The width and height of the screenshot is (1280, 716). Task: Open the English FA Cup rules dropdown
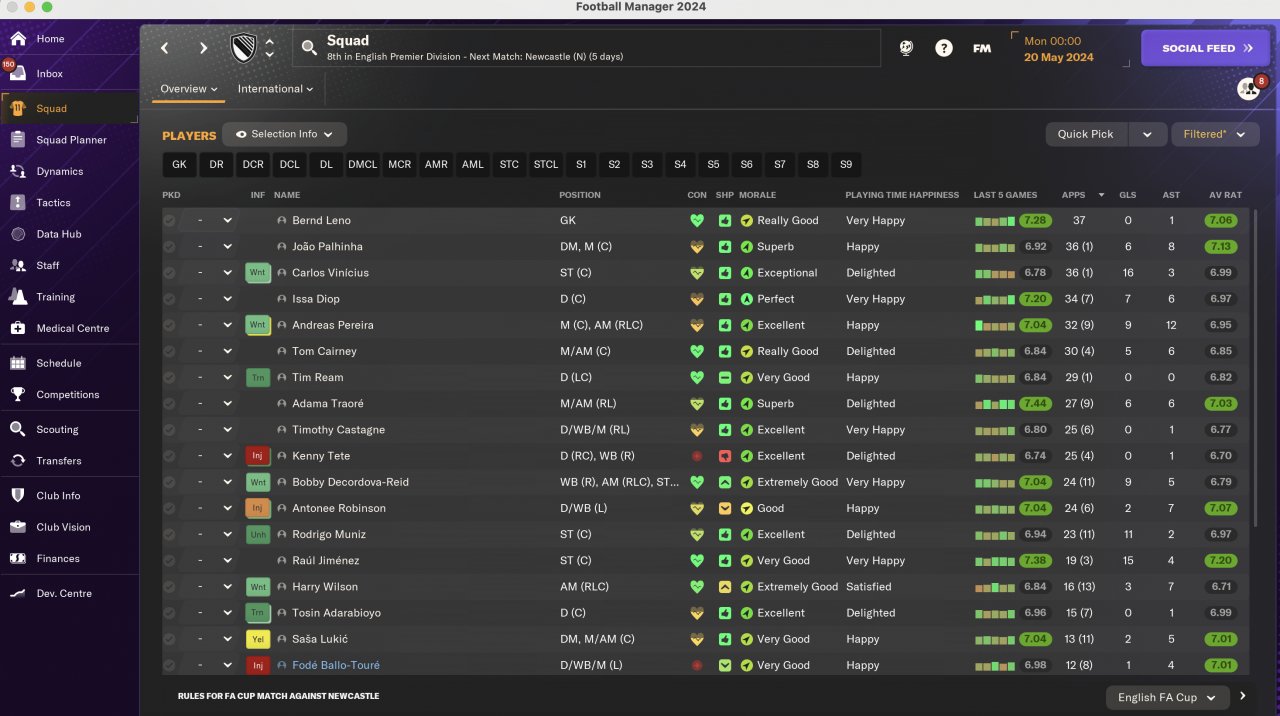[x=1167, y=697]
